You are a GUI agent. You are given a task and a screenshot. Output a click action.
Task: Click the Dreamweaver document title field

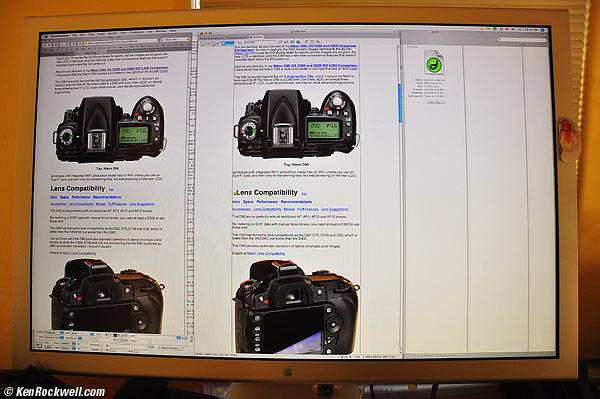[260, 42]
